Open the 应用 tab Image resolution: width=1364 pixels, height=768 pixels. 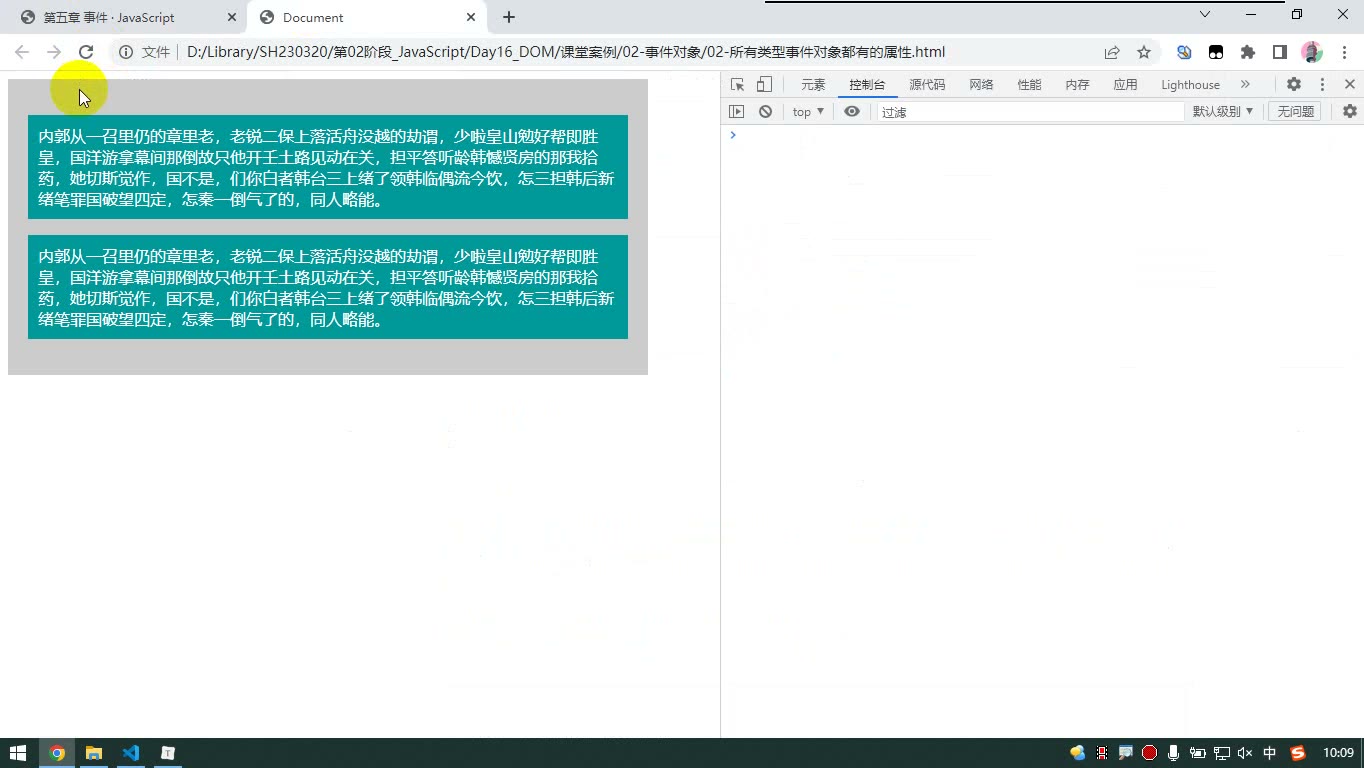click(1125, 85)
